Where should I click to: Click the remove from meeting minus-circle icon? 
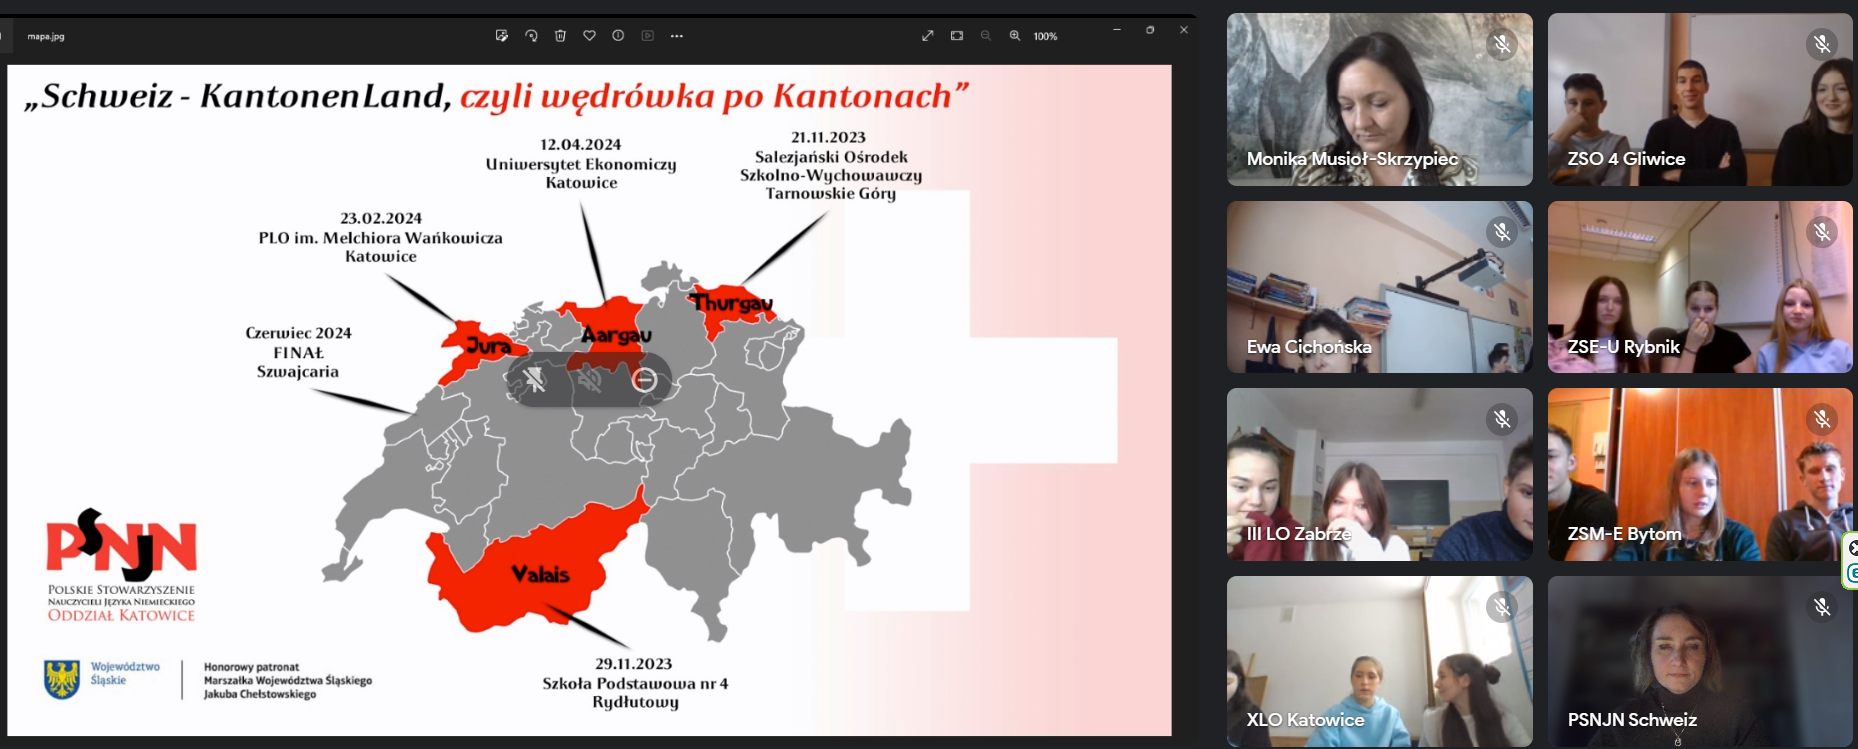tap(645, 380)
